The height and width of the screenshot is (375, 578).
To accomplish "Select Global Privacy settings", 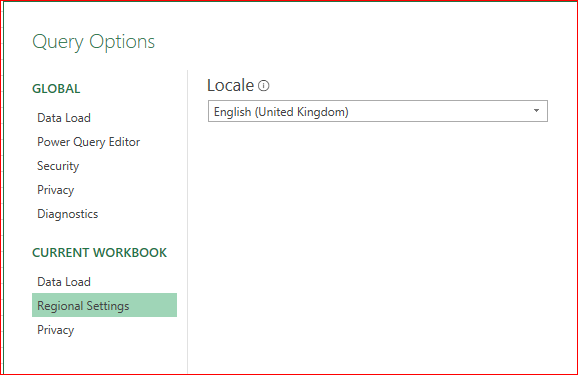I will click(55, 190).
